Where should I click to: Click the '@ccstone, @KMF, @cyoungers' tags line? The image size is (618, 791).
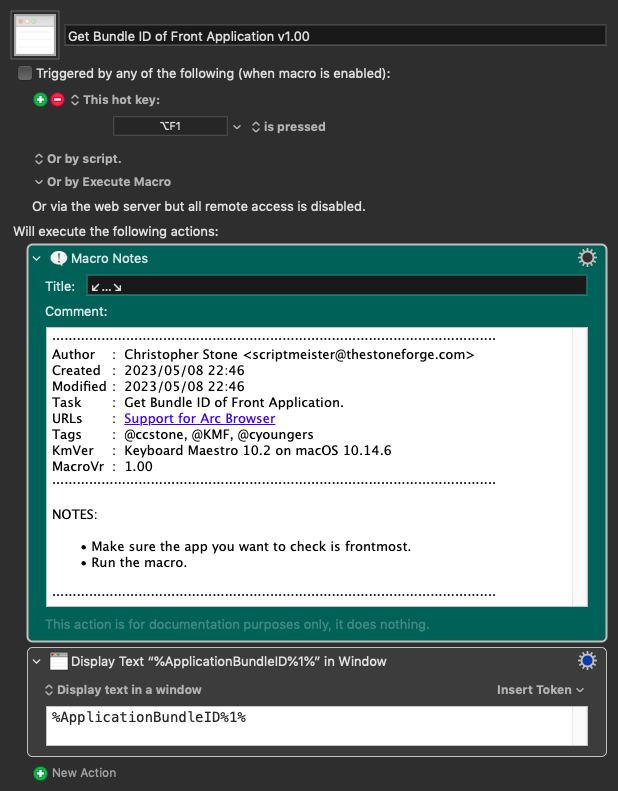coord(219,434)
